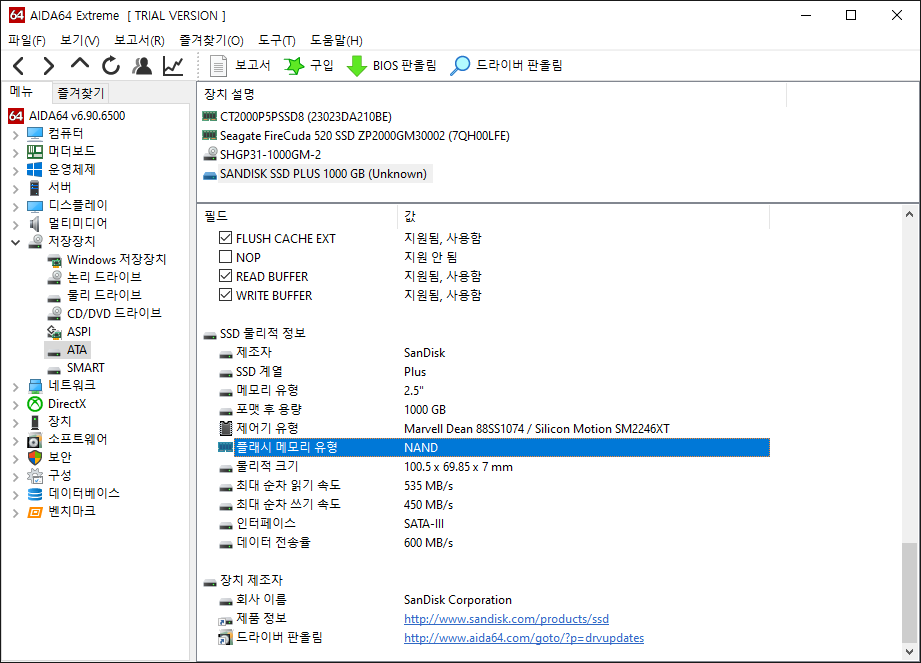Toggle the FLUSH CACHE EXT checkbox
Image resolution: width=921 pixels, height=663 pixels.
click(x=226, y=237)
